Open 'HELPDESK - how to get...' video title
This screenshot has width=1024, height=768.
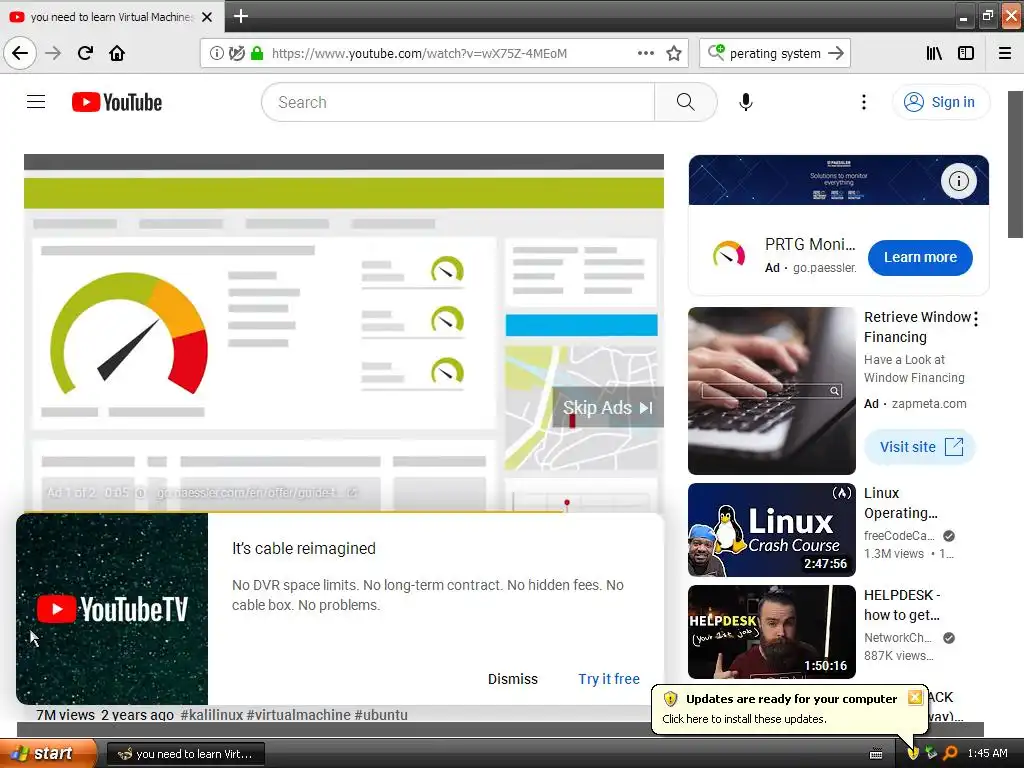click(x=902, y=605)
